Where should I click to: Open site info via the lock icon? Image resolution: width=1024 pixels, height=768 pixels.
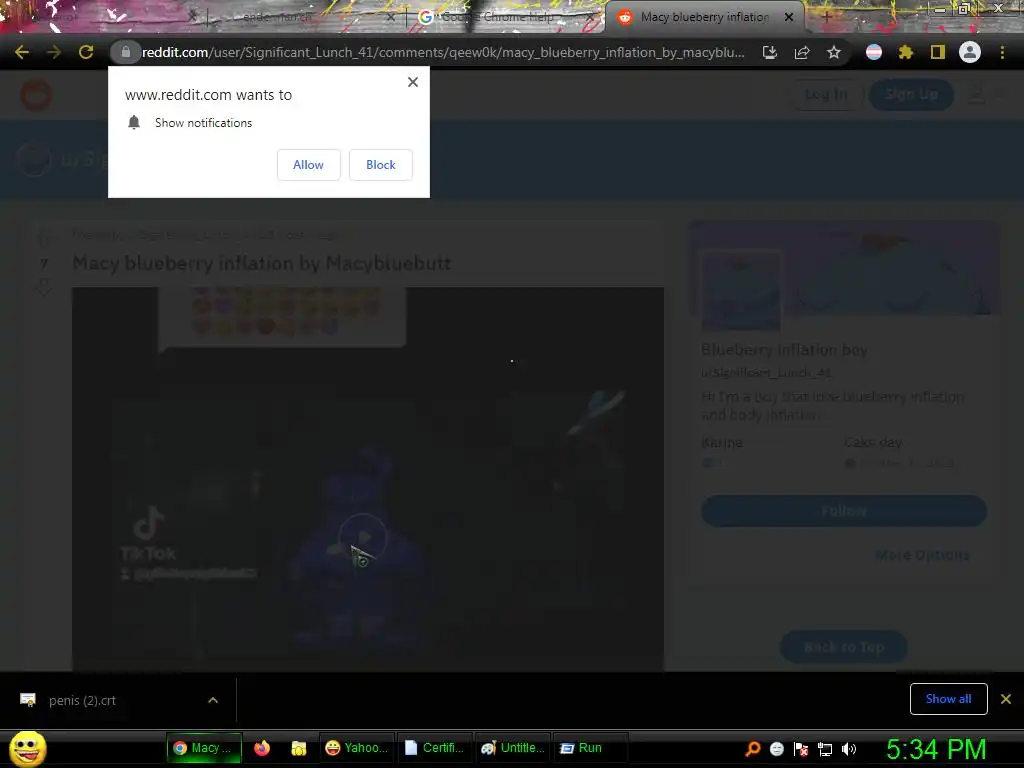(x=125, y=52)
